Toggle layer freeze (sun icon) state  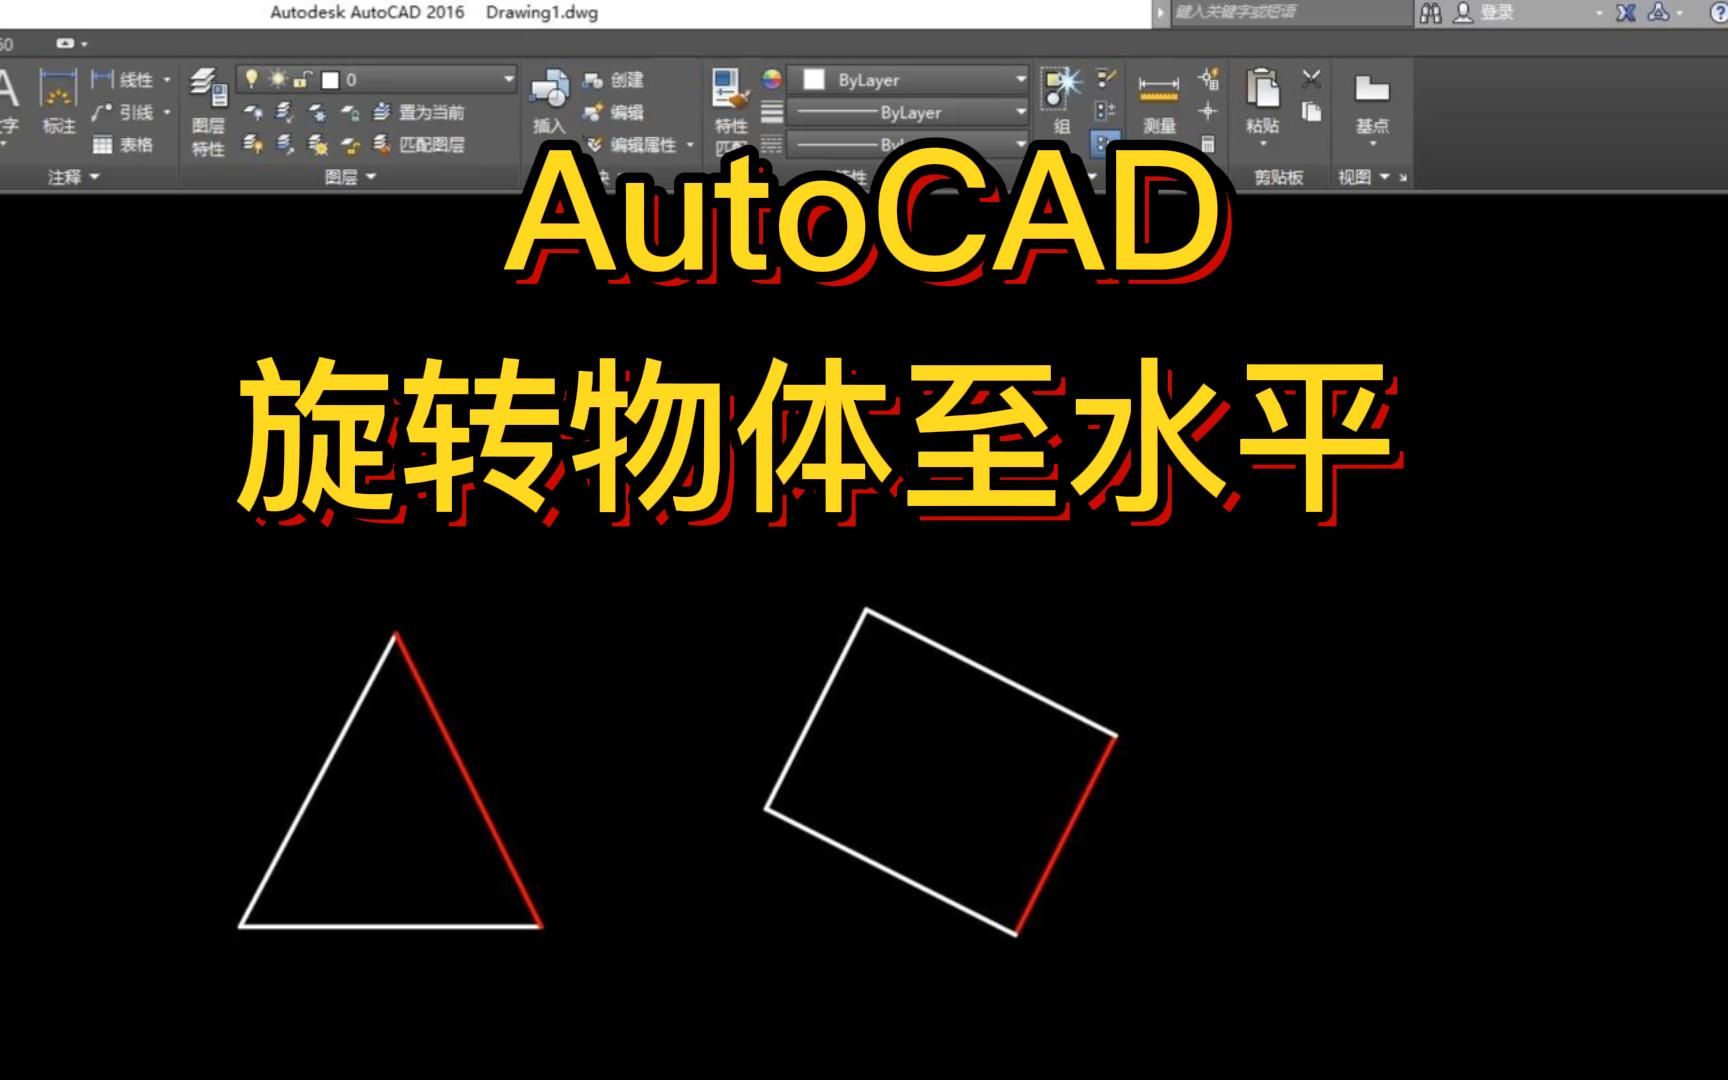(277, 79)
